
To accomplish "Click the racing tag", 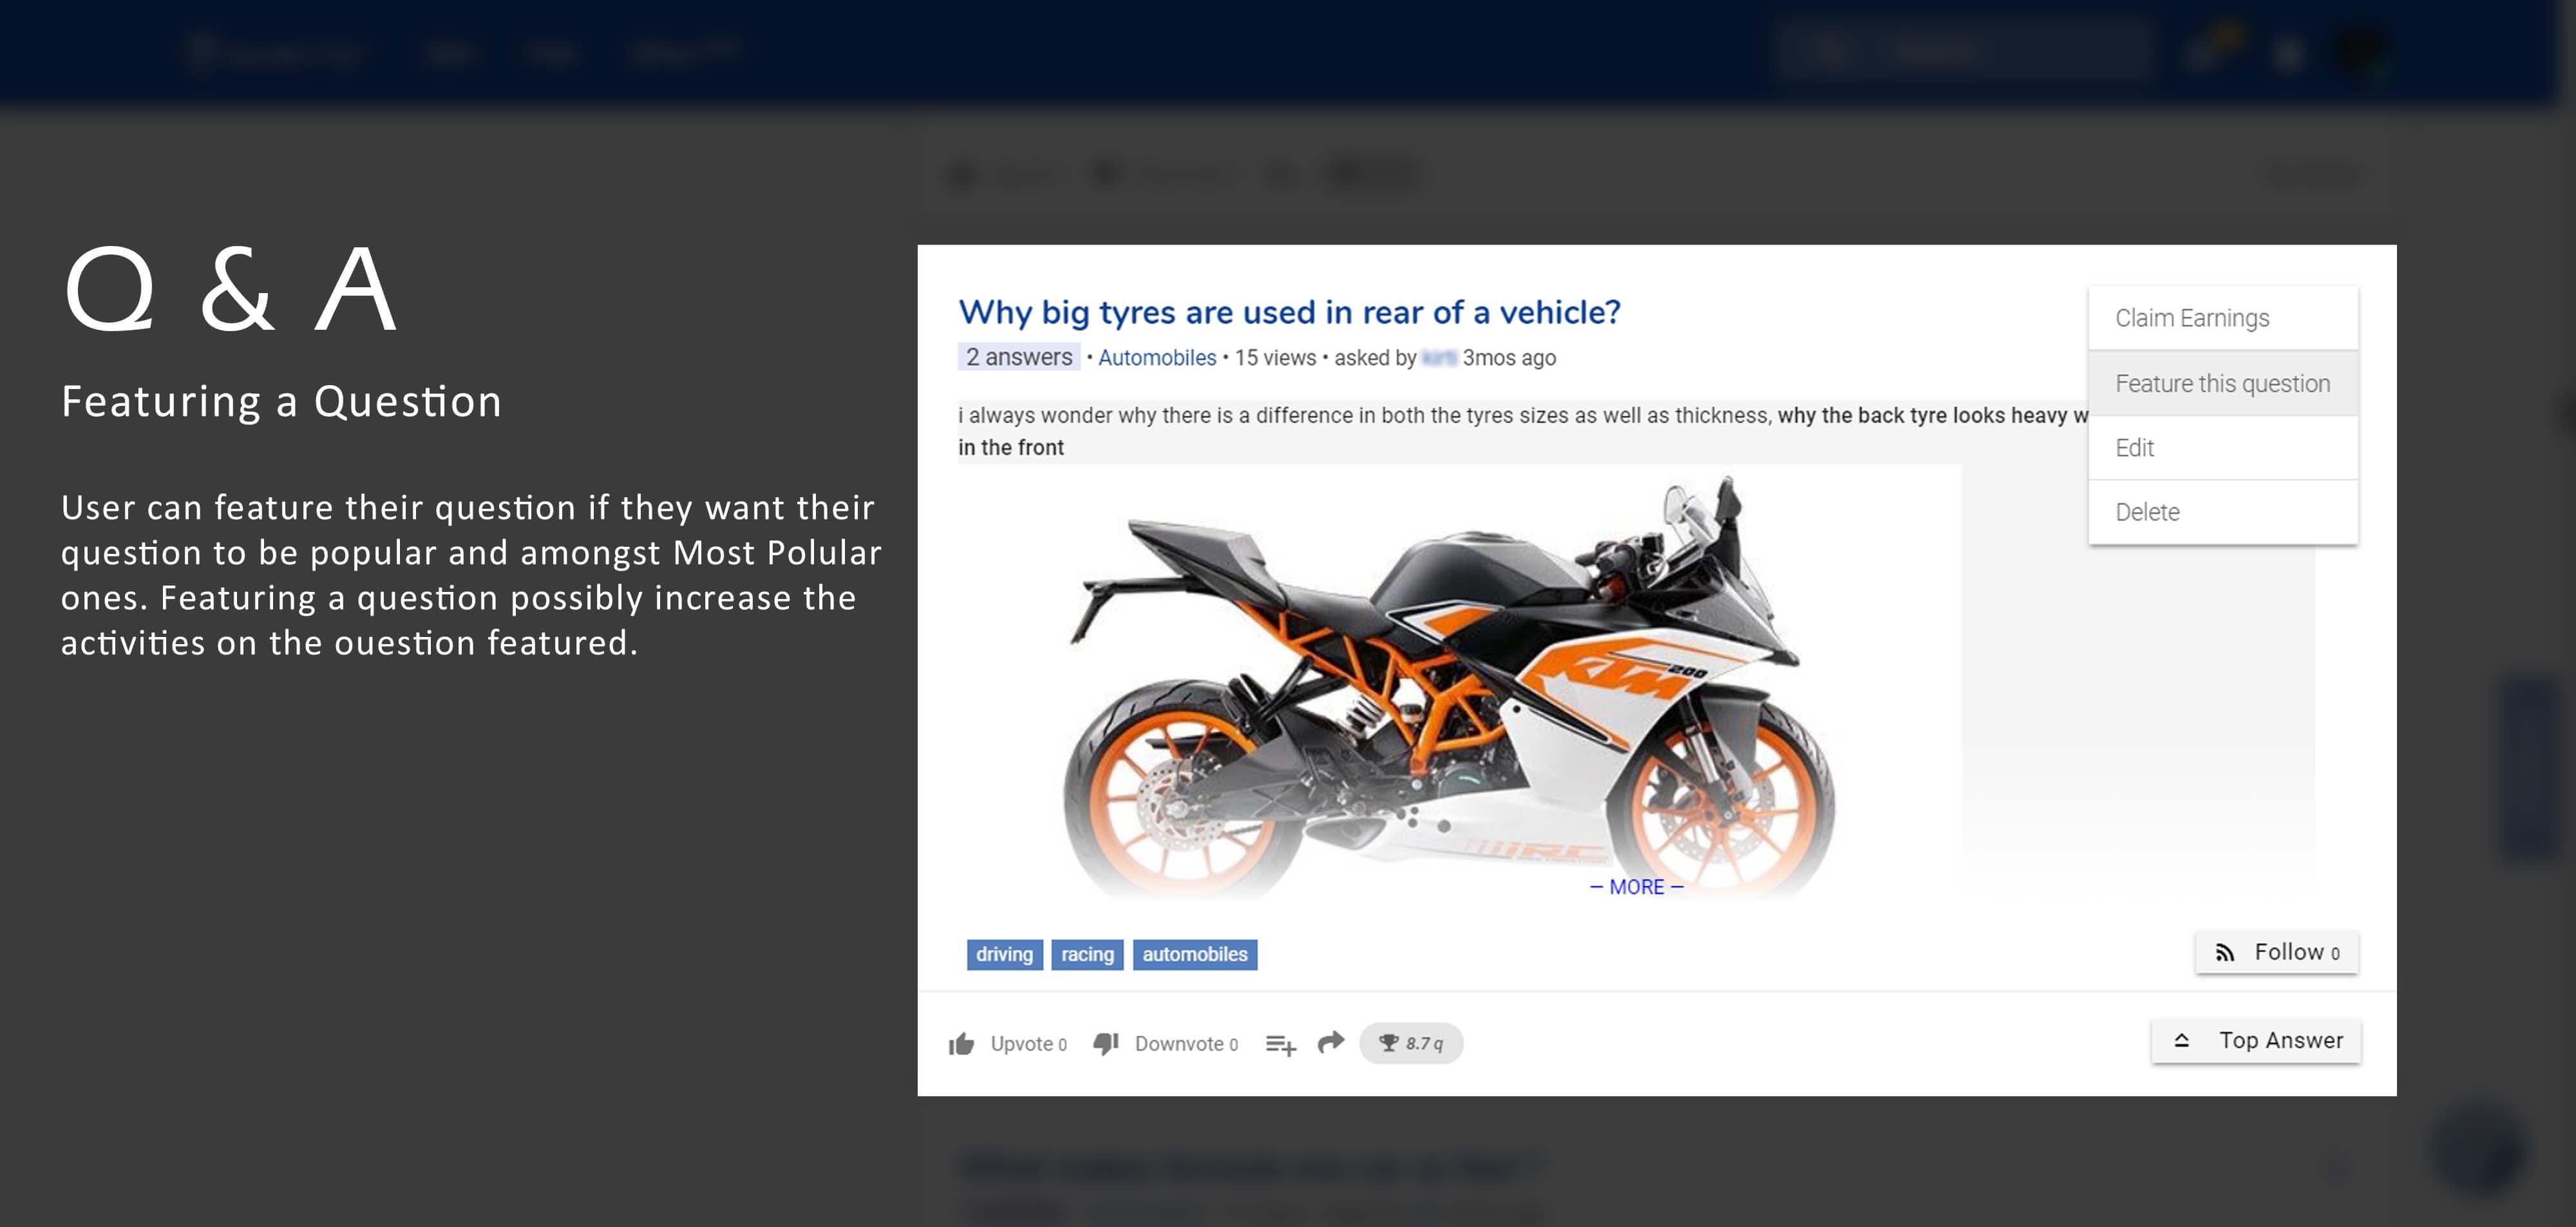I will pyautogui.click(x=1087, y=955).
